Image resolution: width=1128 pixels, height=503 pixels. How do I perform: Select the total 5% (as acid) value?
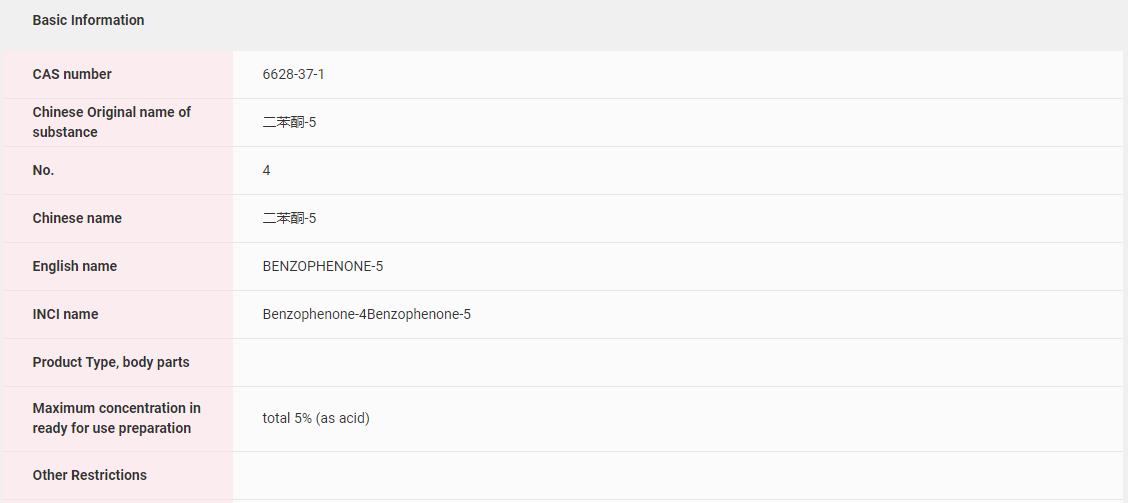[316, 418]
